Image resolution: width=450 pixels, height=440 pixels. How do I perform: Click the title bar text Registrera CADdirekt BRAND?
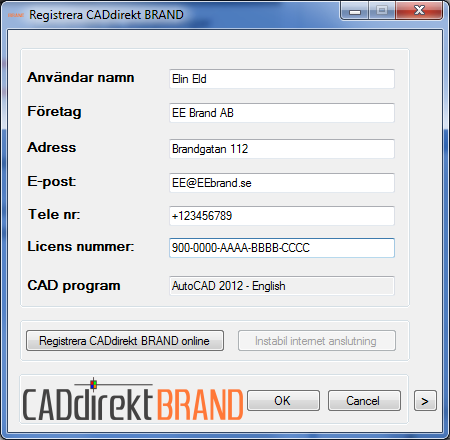click(106, 15)
